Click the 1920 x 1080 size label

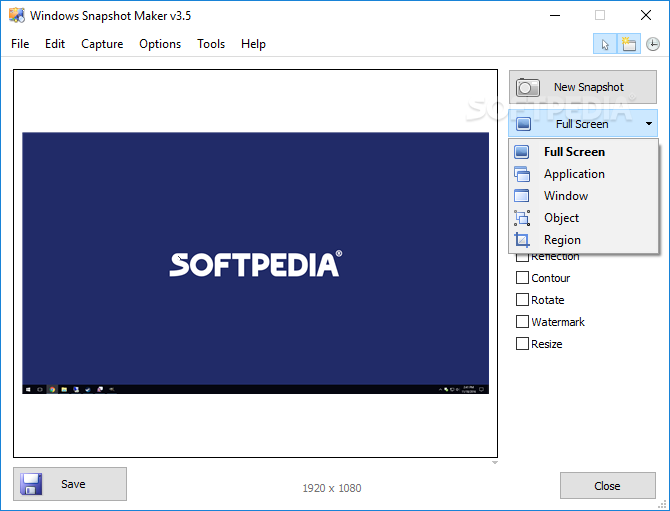point(332,488)
